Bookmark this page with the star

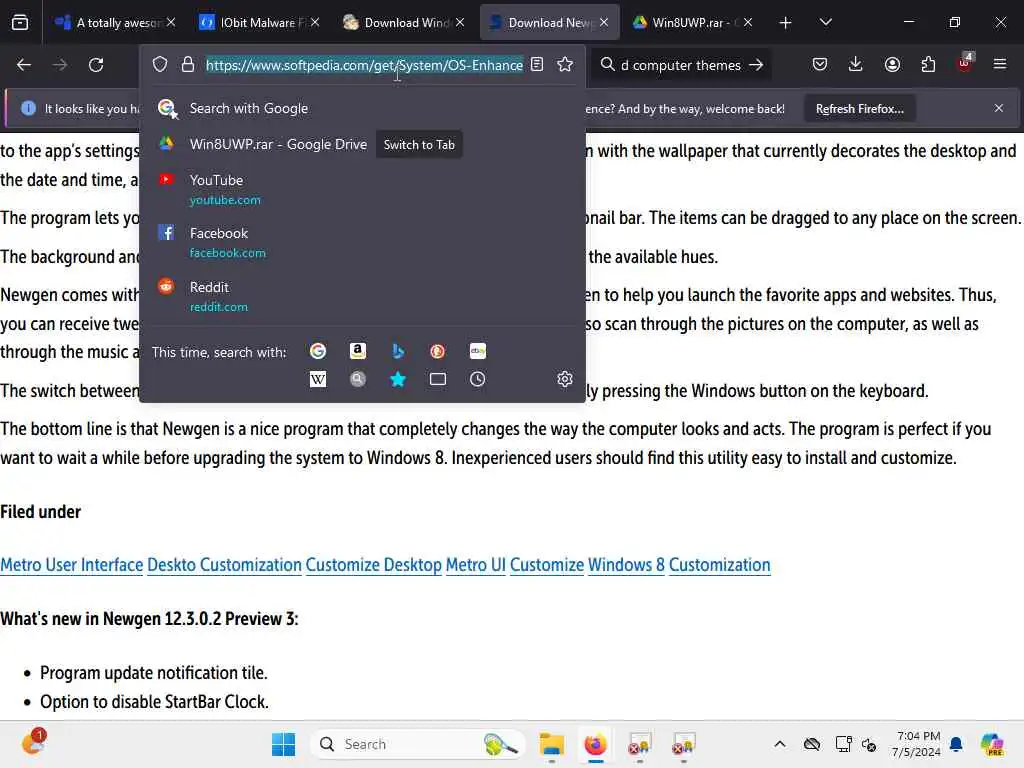coord(565,65)
